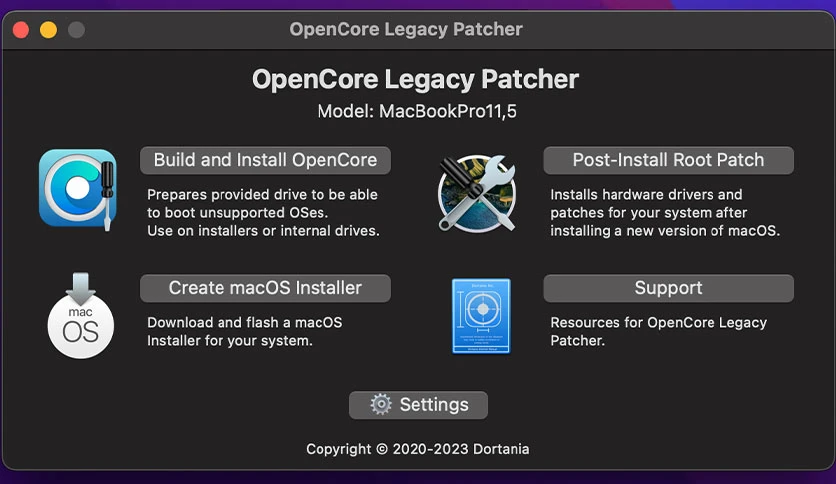This screenshot has width=836, height=484.
Task: Close the OpenCore Legacy Patcher window
Action: pos(21,30)
